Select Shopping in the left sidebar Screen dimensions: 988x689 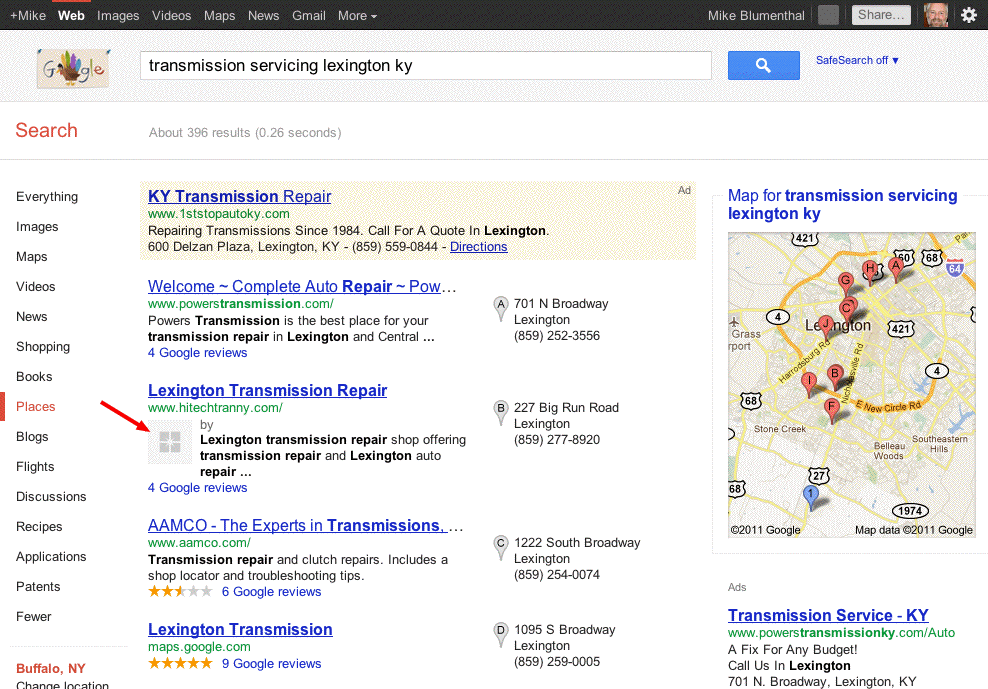[43, 347]
